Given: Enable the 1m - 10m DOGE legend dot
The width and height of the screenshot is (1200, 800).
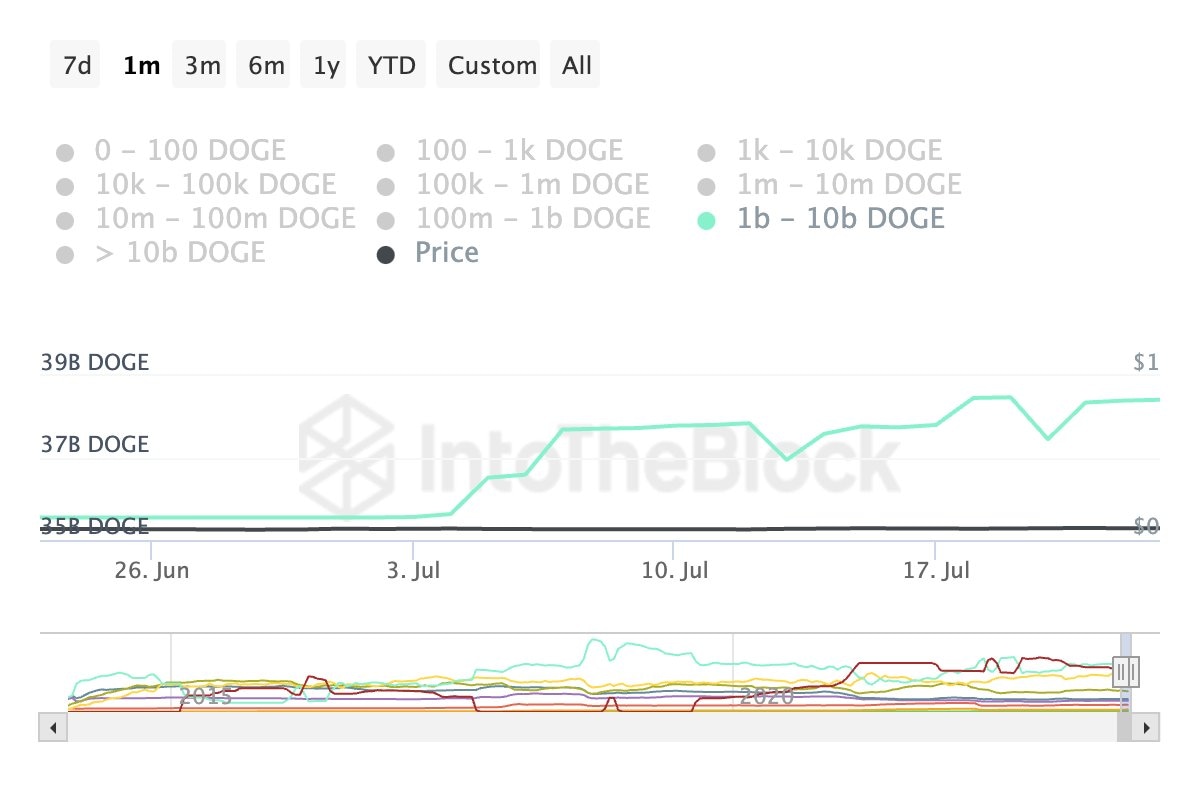Looking at the screenshot, I should (x=707, y=187).
